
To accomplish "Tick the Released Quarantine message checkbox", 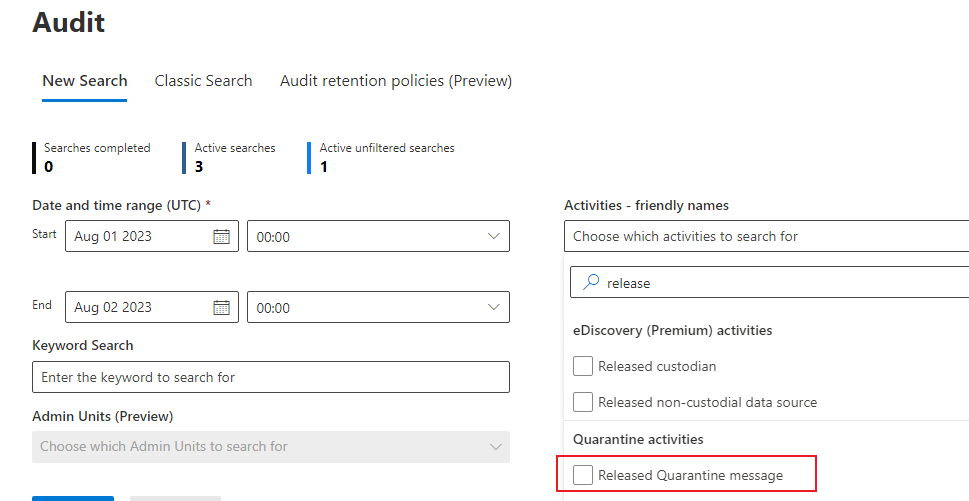I will pyautogui.click(x=583, y=475).
